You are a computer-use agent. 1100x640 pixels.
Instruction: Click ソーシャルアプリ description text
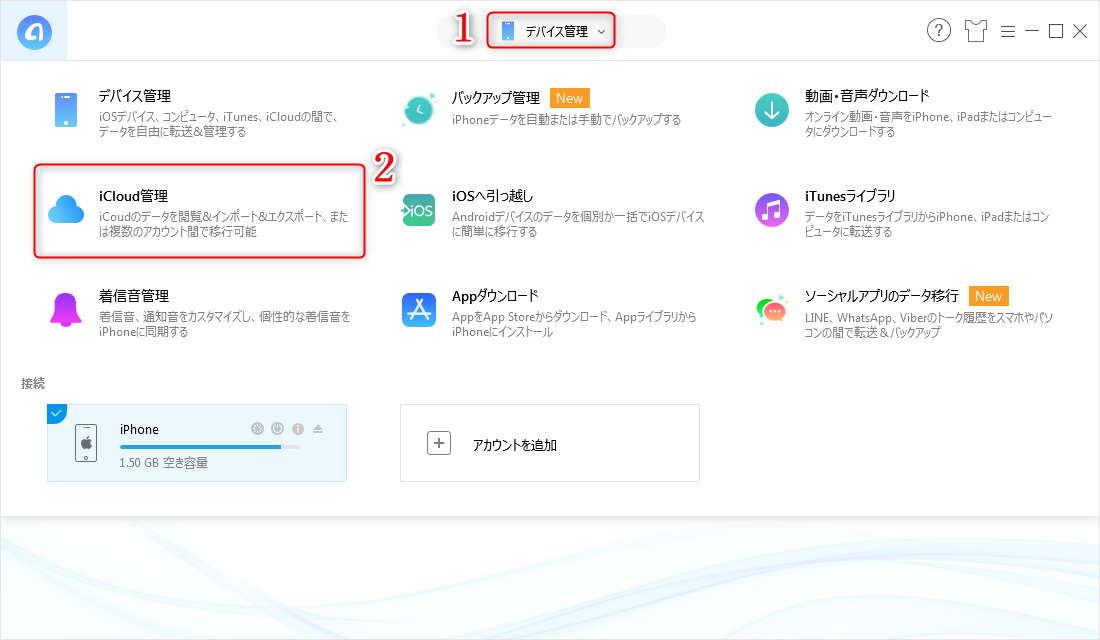pos(929,325)
